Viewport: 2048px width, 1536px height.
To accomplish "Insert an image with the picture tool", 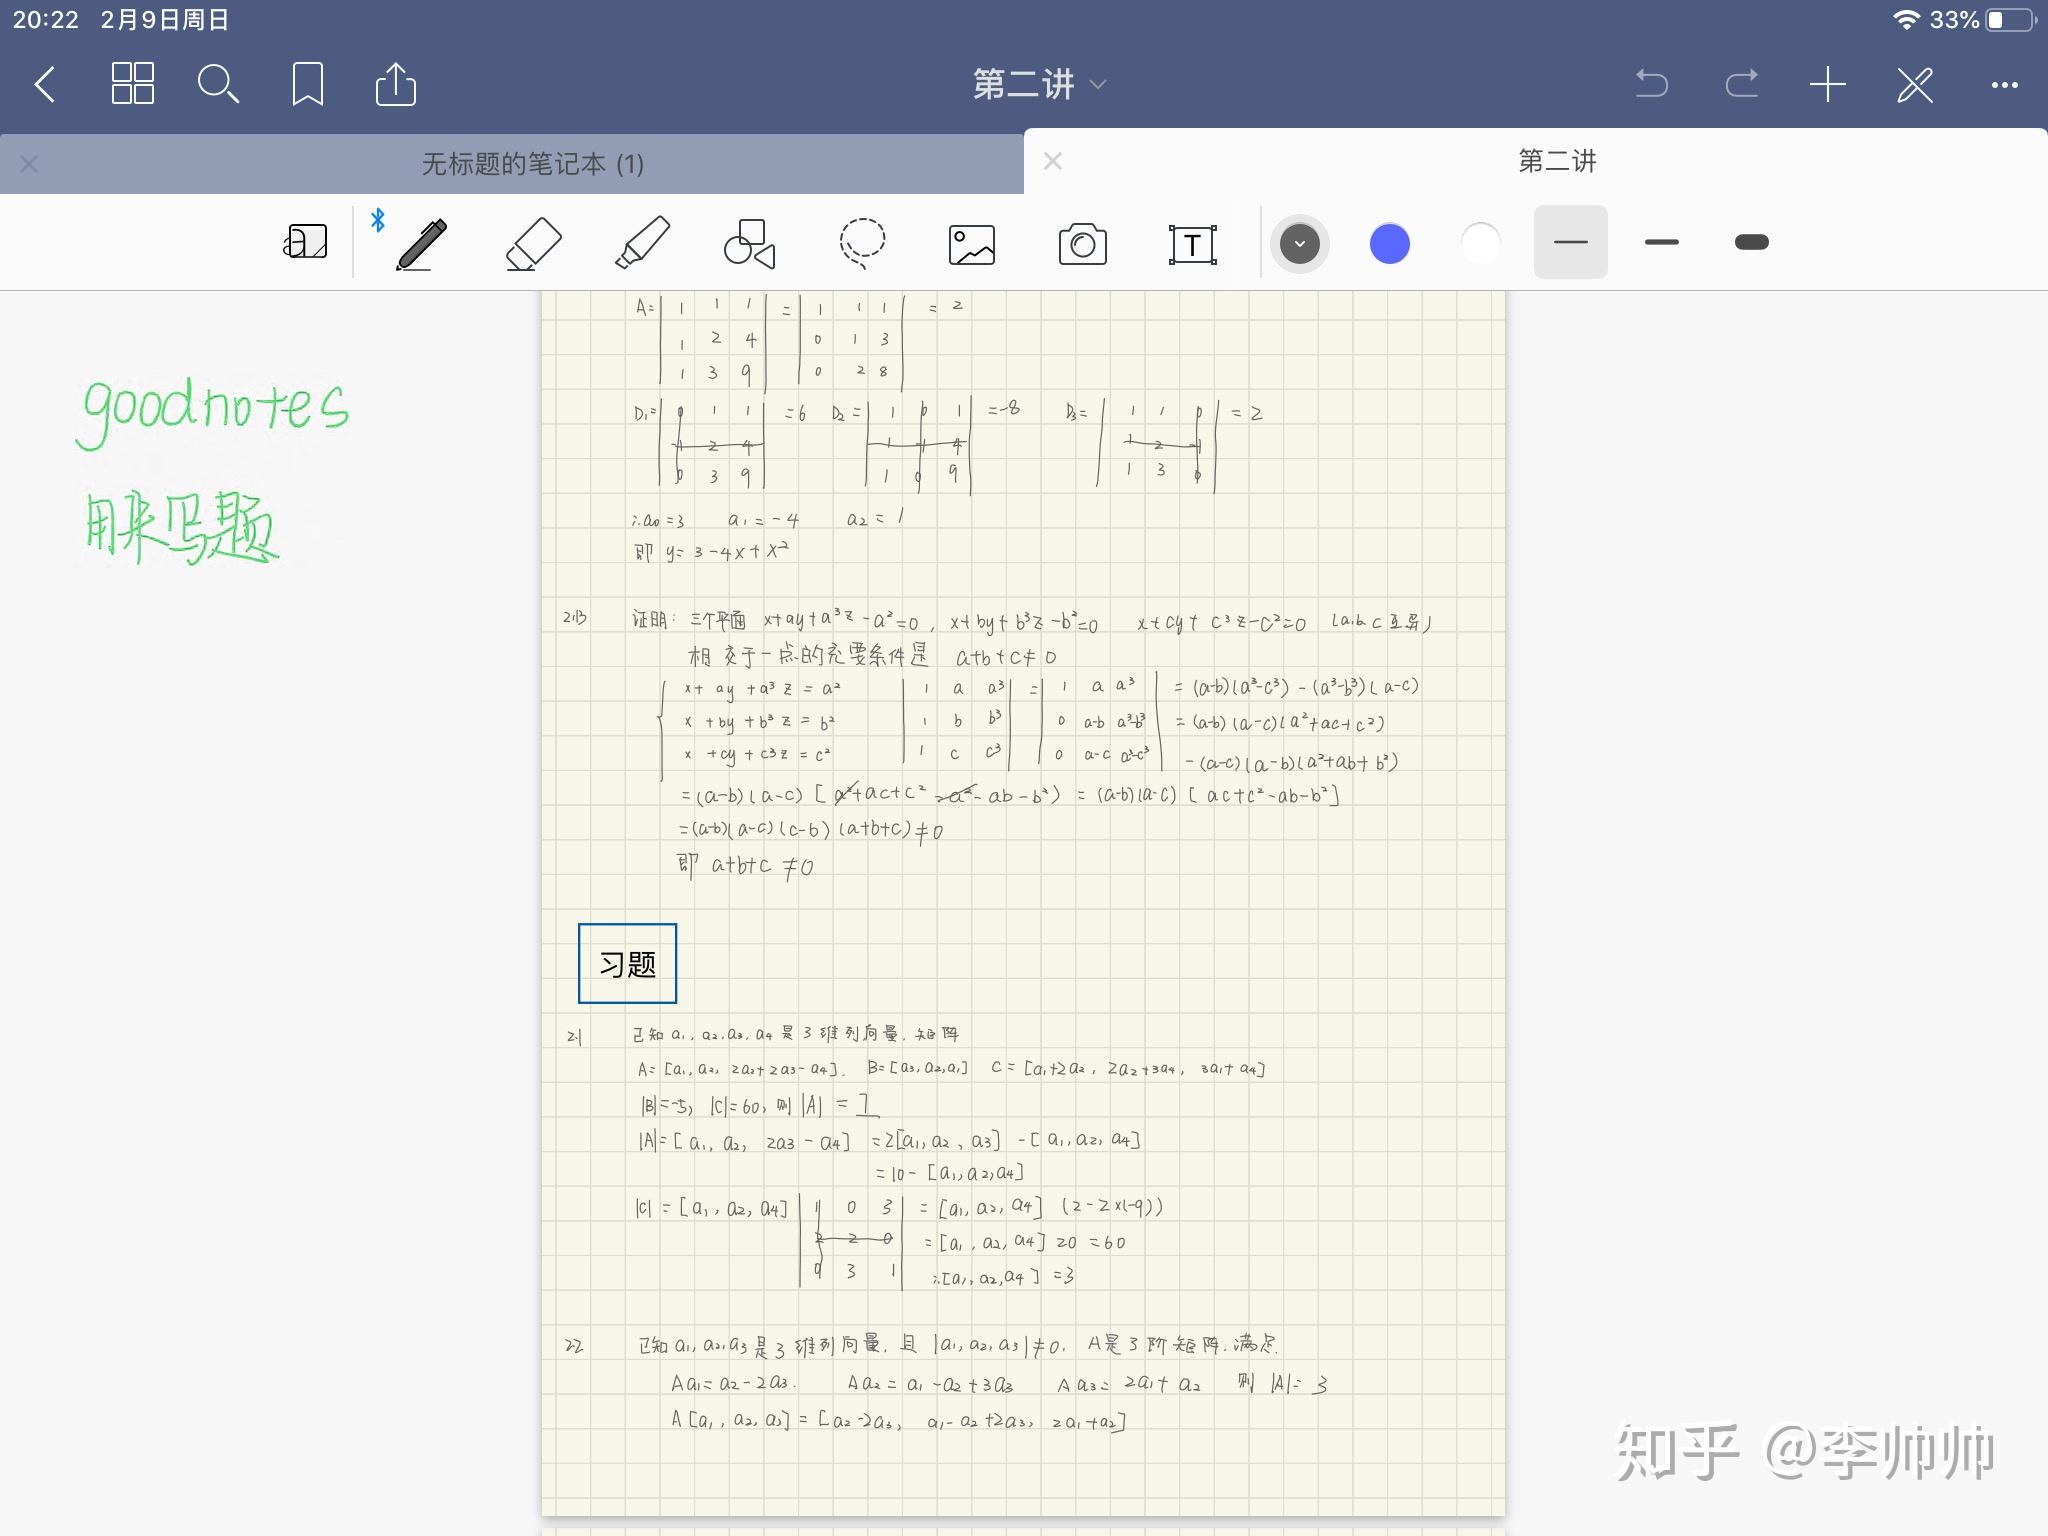I will [971, 244].
